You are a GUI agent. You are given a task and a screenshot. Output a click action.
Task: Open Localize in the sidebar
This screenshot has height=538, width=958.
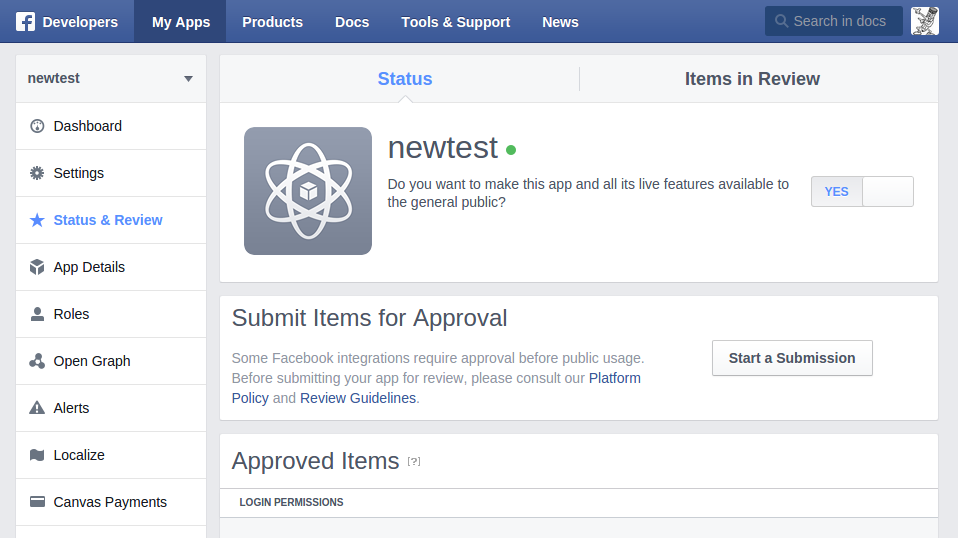coord(111,455)
